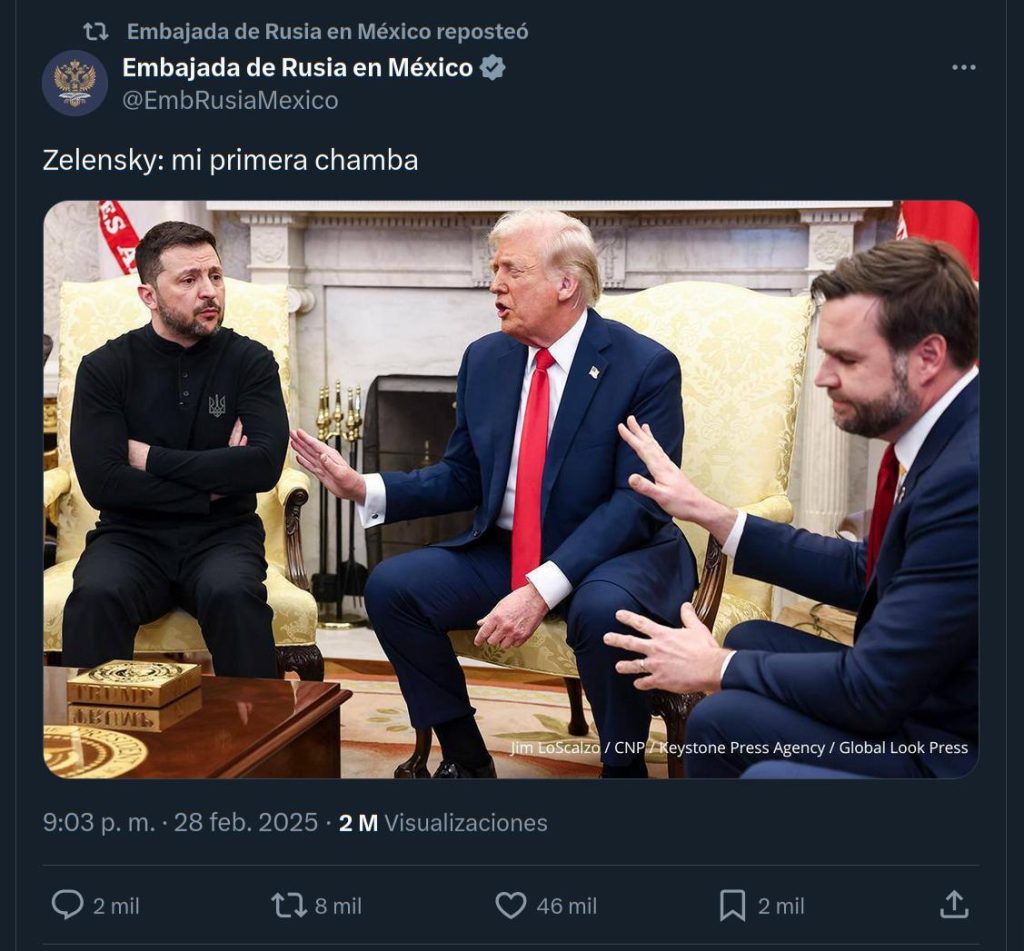Visit the @EmbRusiaMexico handle
Image resolution: width=1024 pixels, height=951 pixels.
230,101
